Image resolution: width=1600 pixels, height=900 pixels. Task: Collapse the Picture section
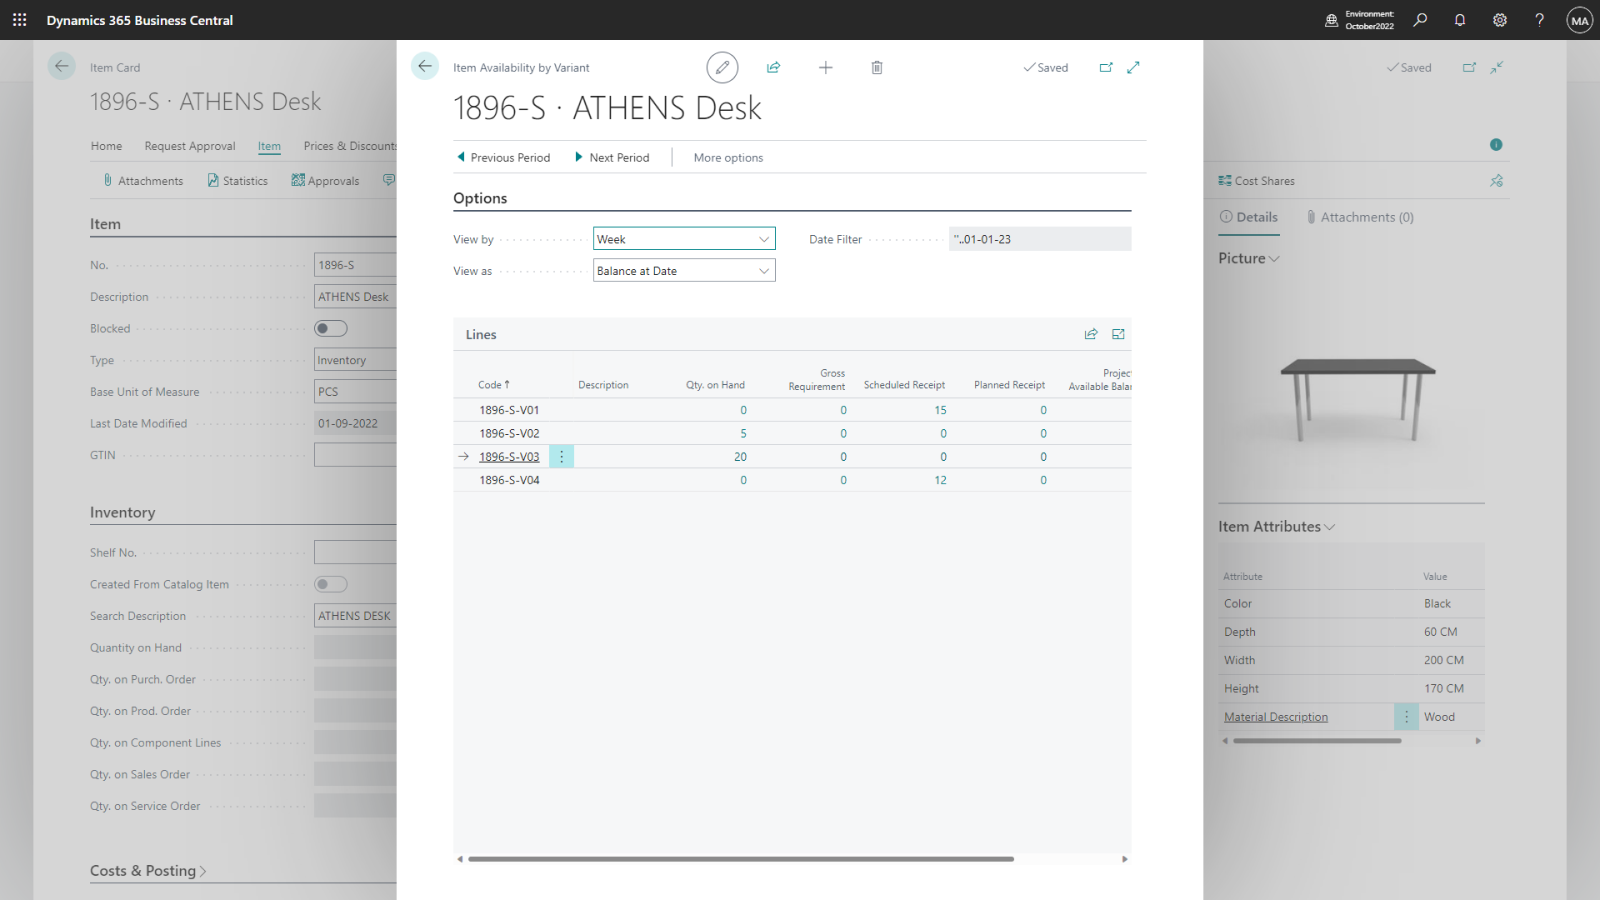[1249, 258]
